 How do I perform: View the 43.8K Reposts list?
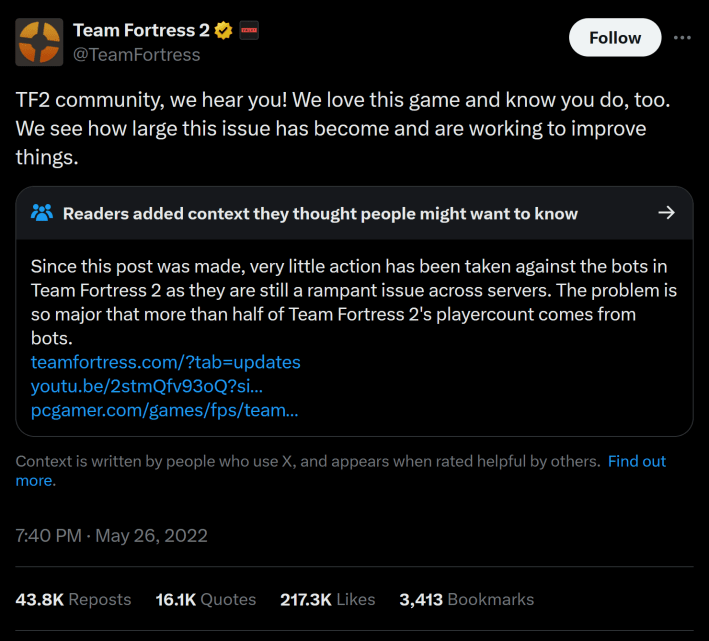point(73,600)
